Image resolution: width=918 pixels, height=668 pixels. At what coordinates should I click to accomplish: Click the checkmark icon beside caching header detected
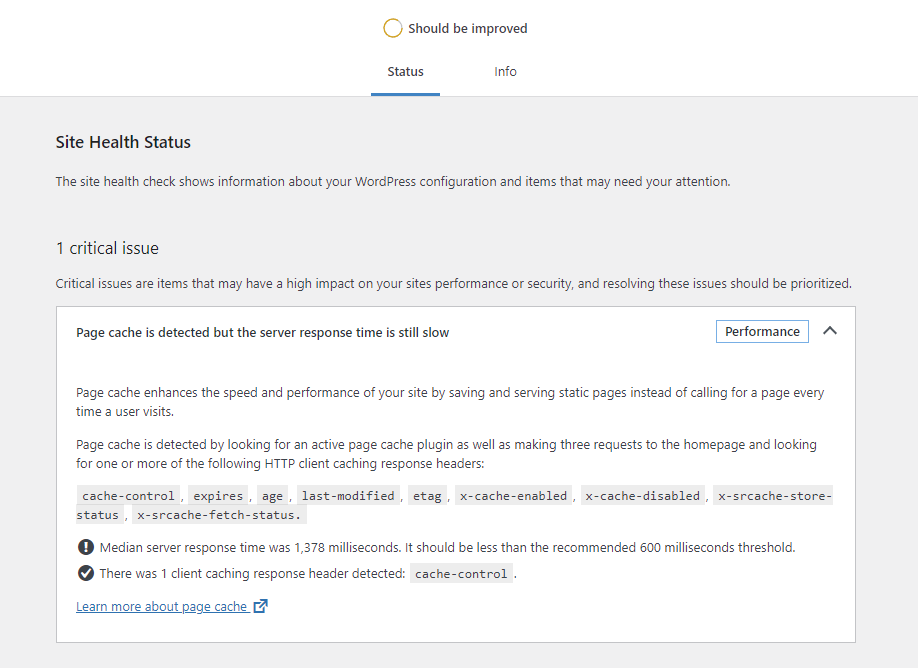[x=86, y=573]
